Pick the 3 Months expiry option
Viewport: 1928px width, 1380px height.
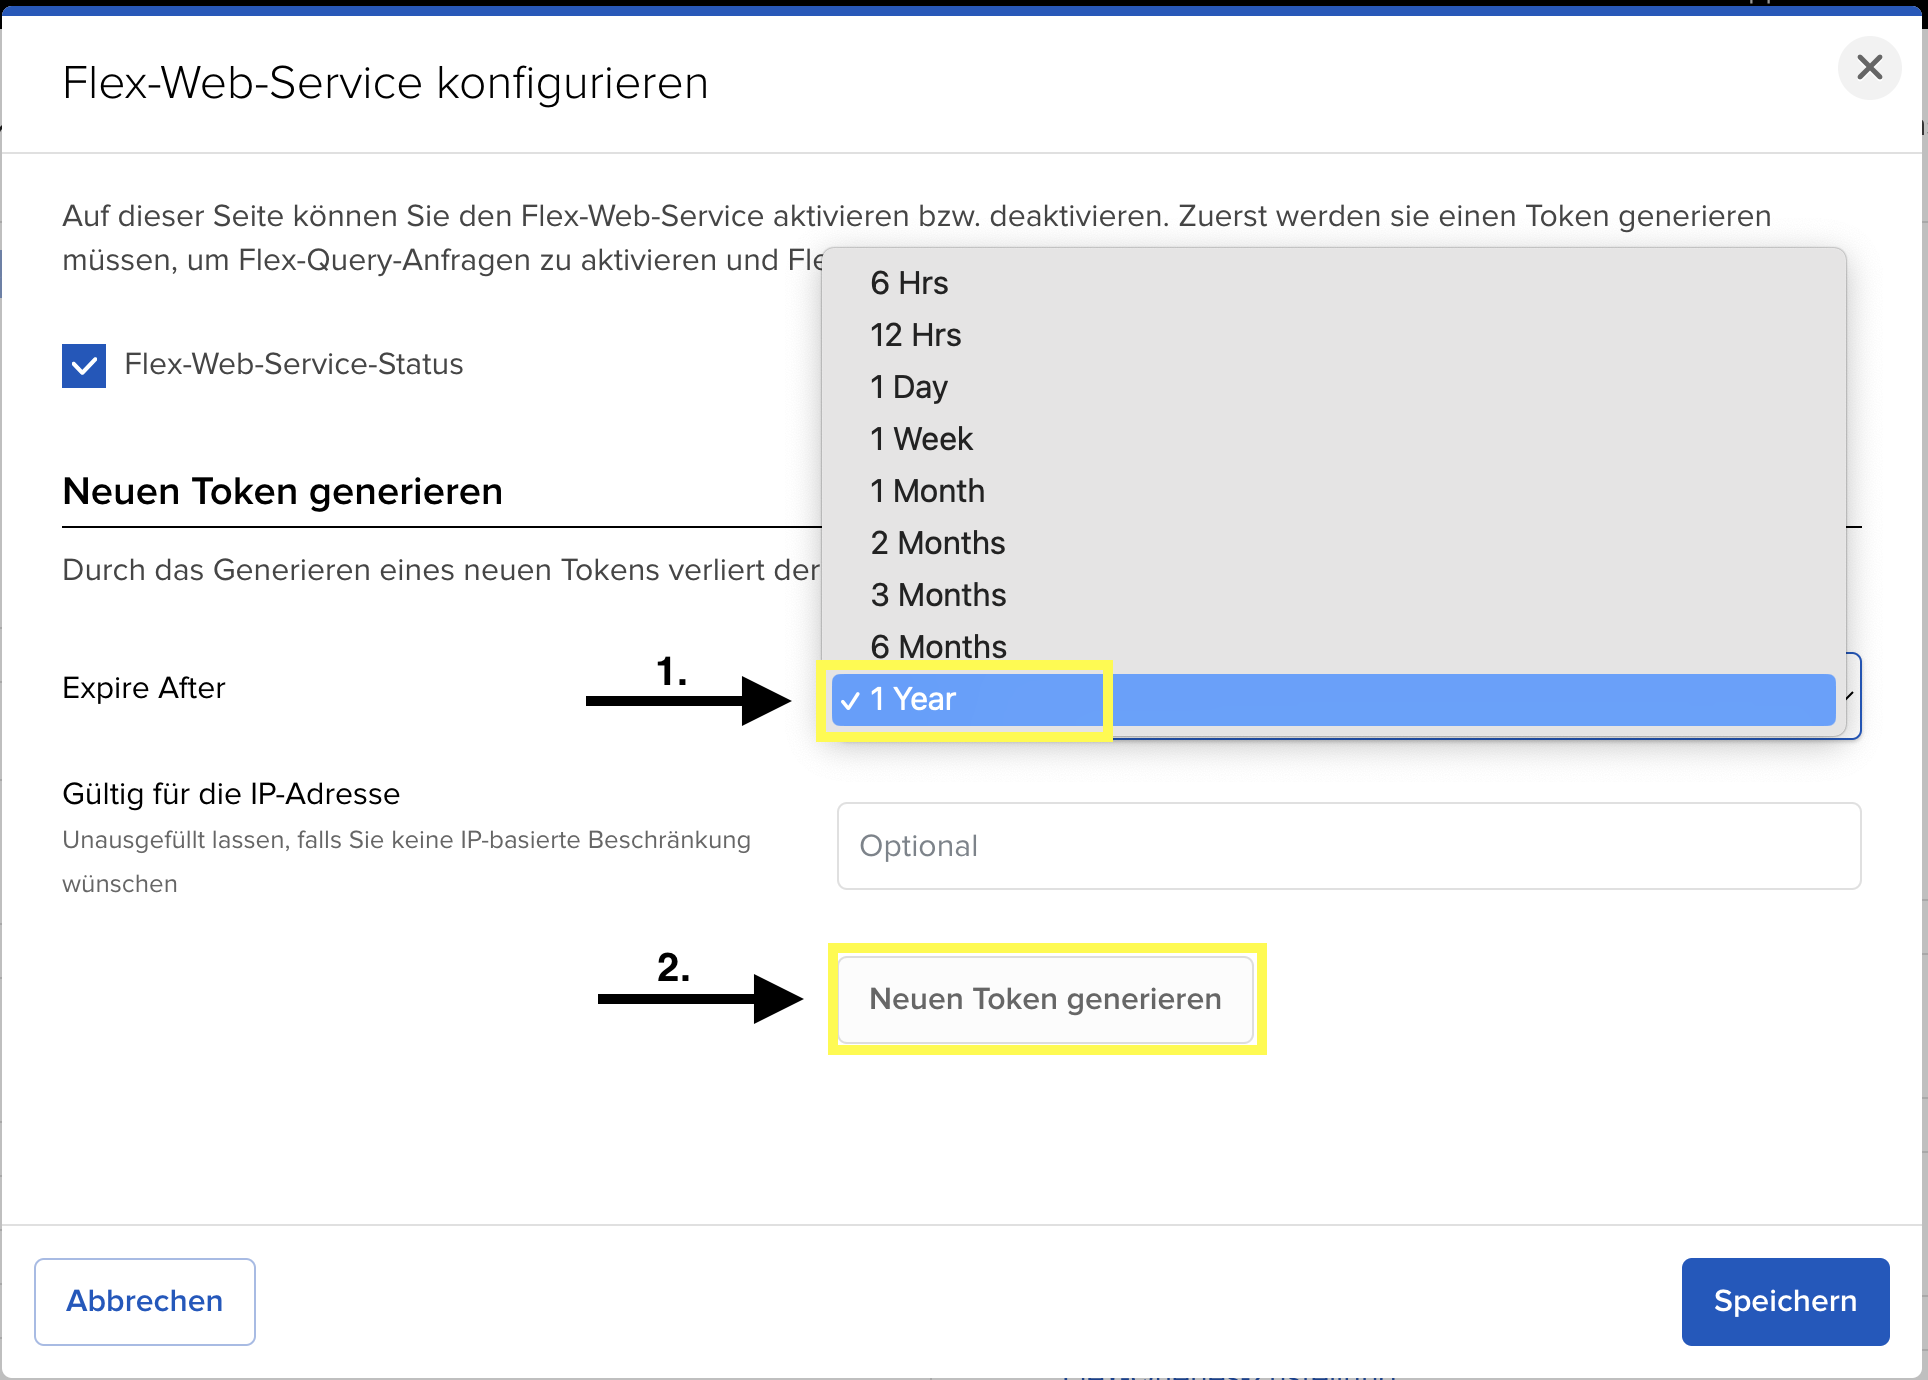[937, 595]
